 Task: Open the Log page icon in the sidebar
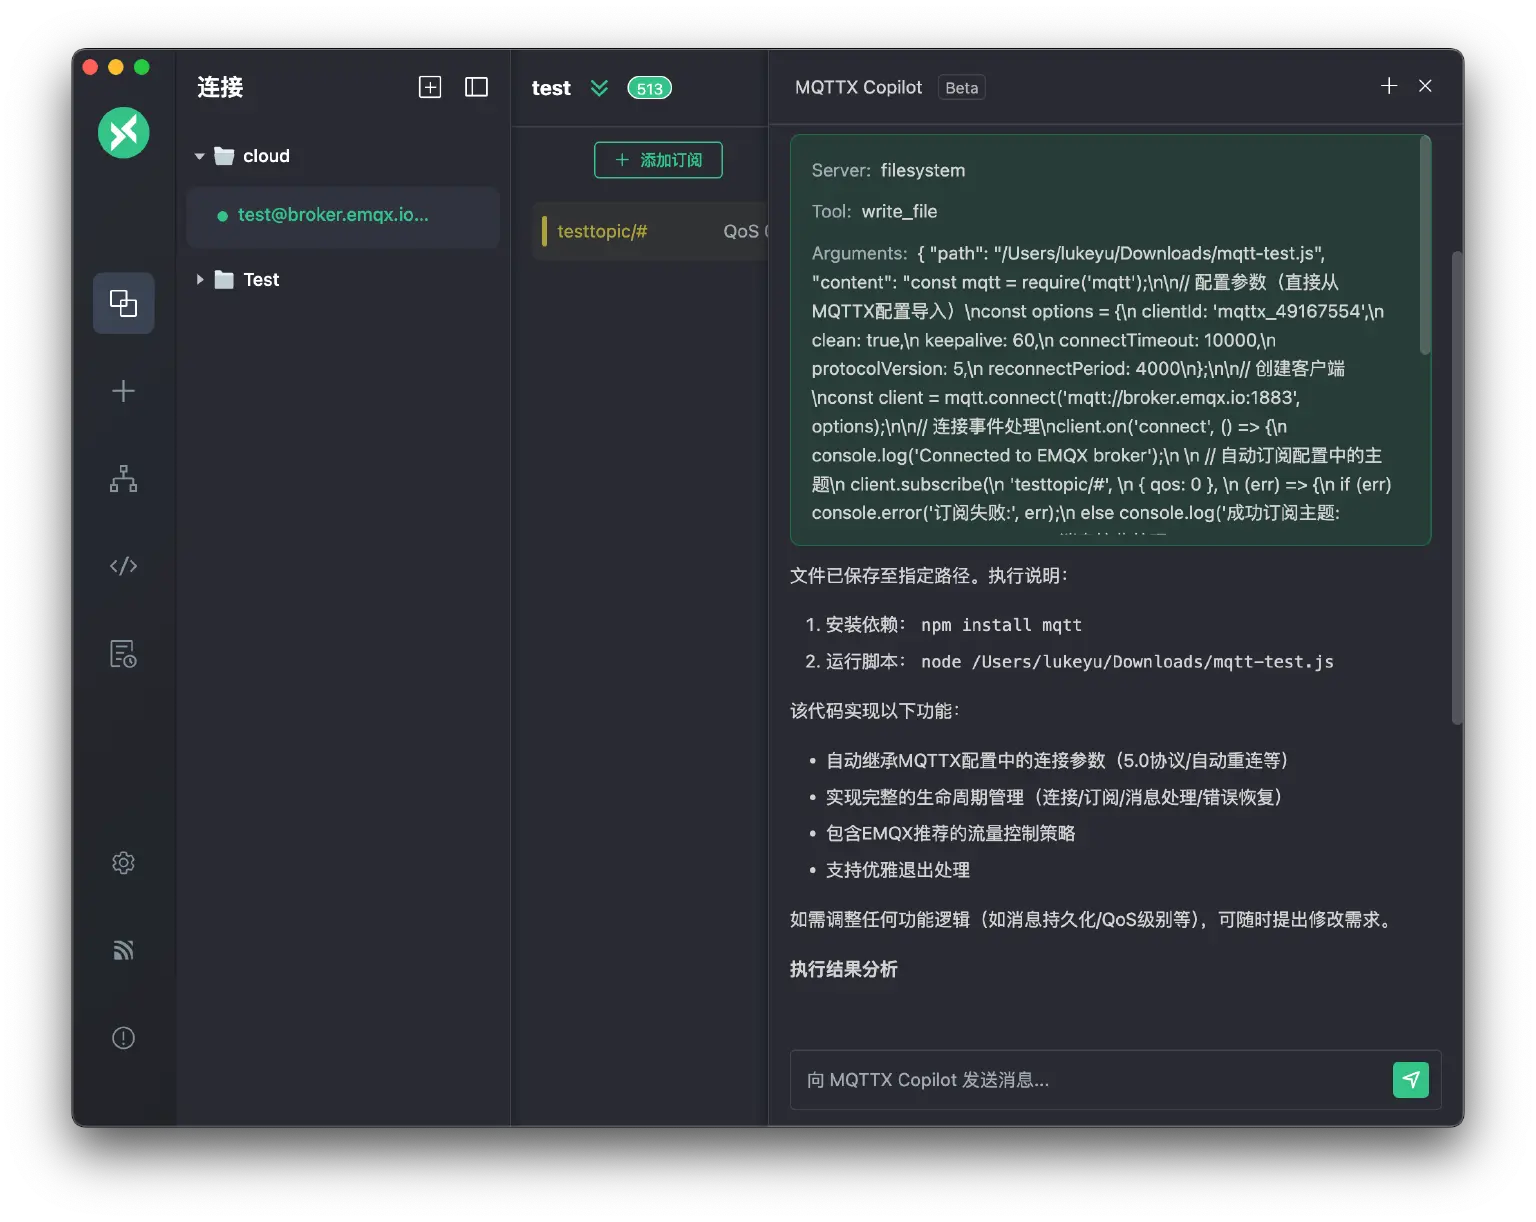123,654
